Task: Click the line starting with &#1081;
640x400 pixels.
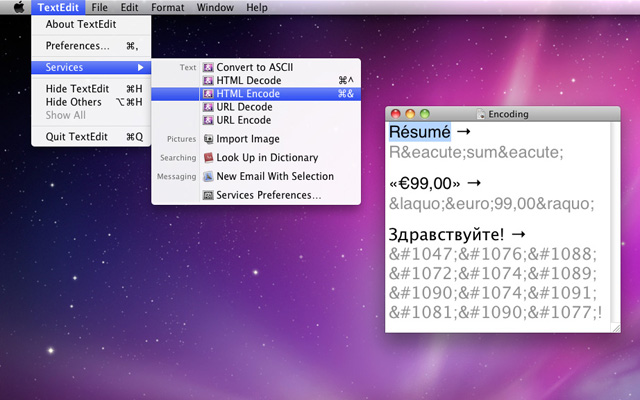Action: [x=495, y=312]
